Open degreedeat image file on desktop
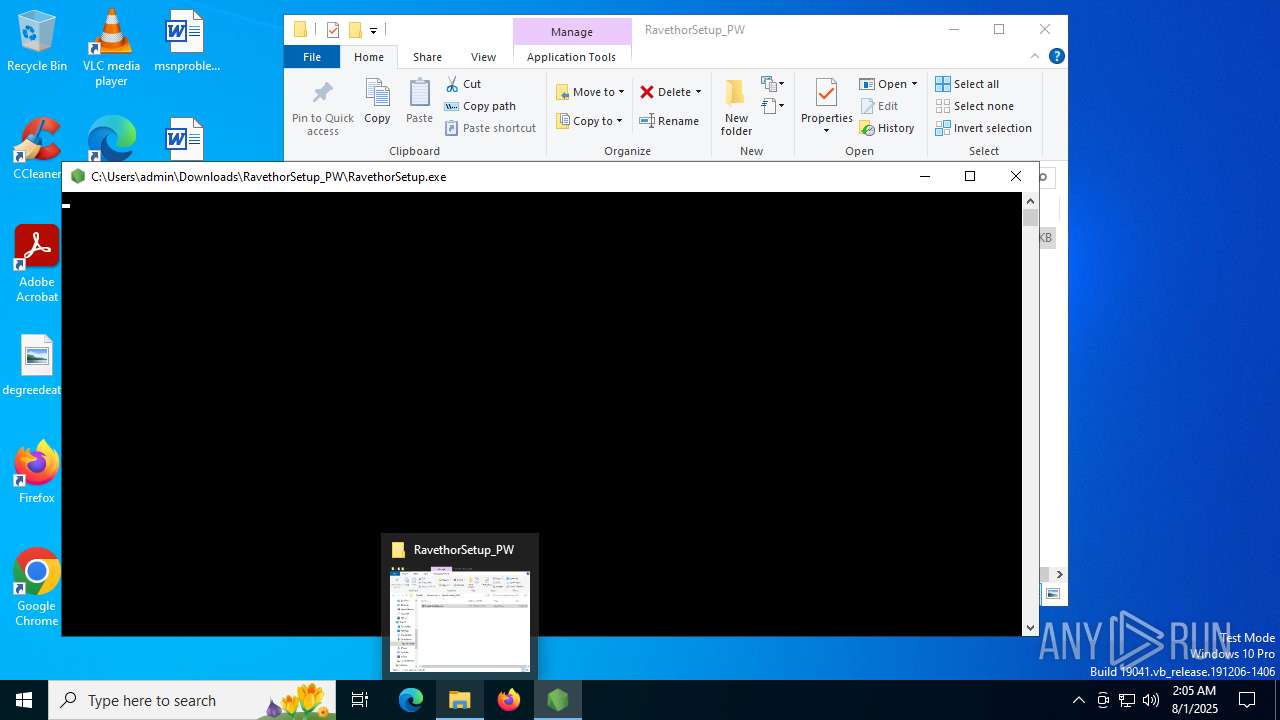 point(34,366)
